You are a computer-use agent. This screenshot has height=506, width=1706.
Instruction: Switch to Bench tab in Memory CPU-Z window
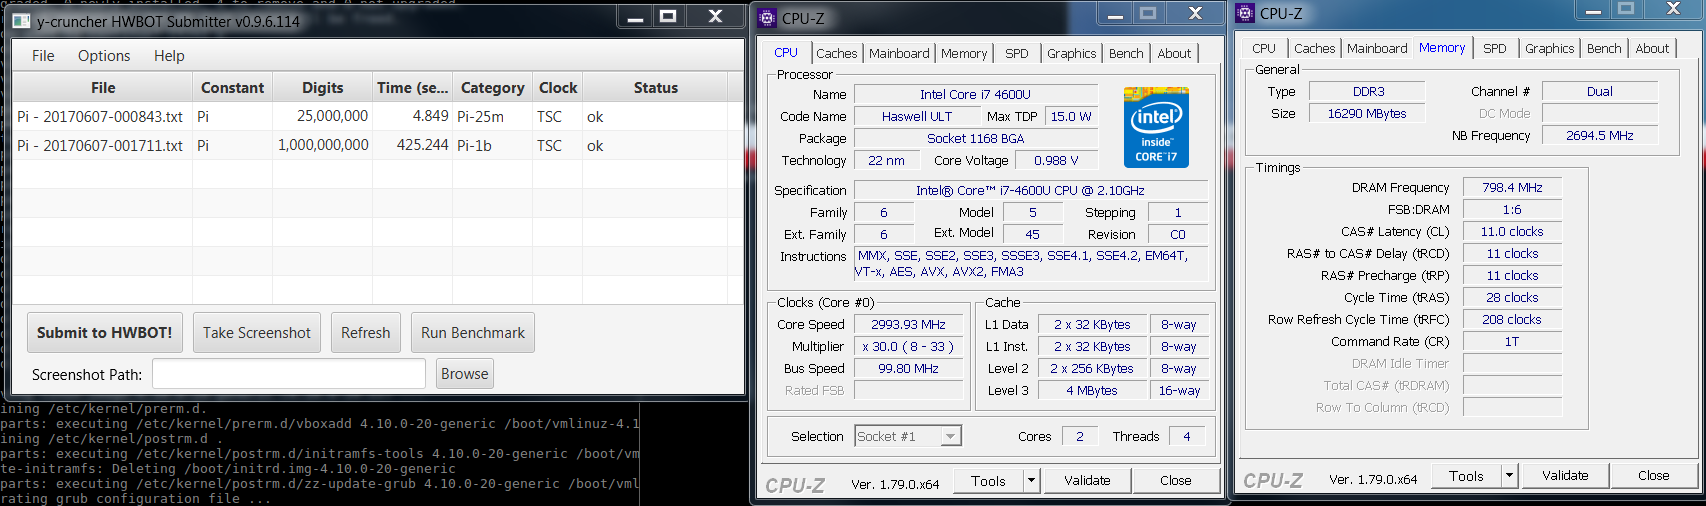[1604, 48]
